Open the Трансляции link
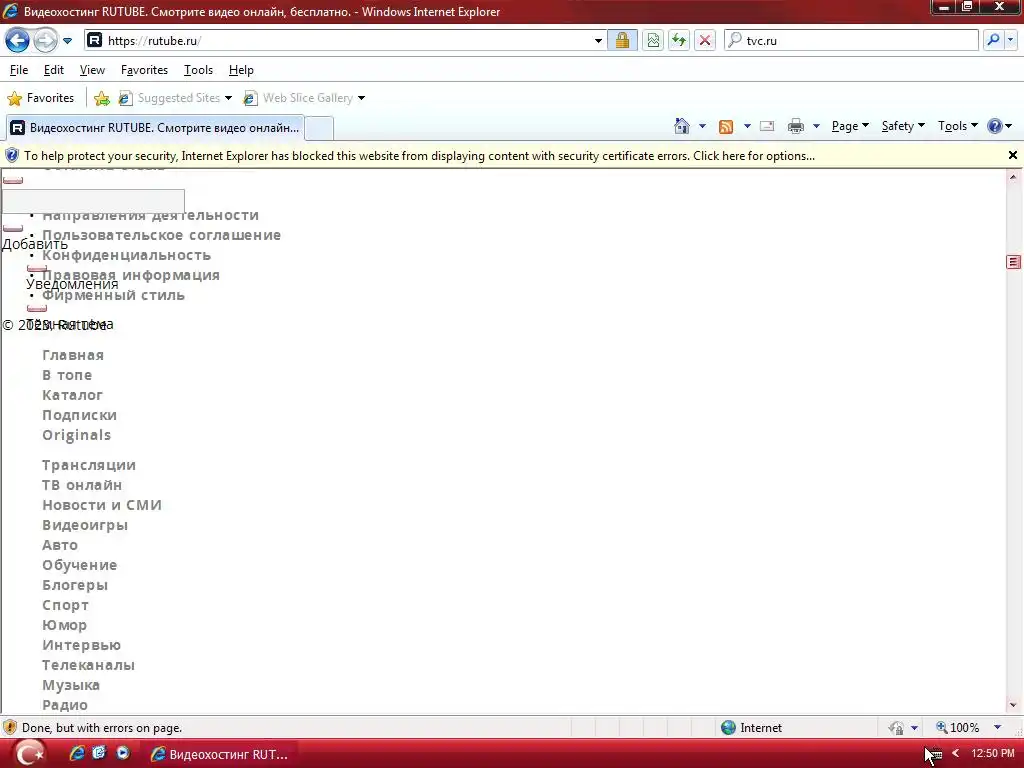1024x768 pixels. tap(89, 465)
